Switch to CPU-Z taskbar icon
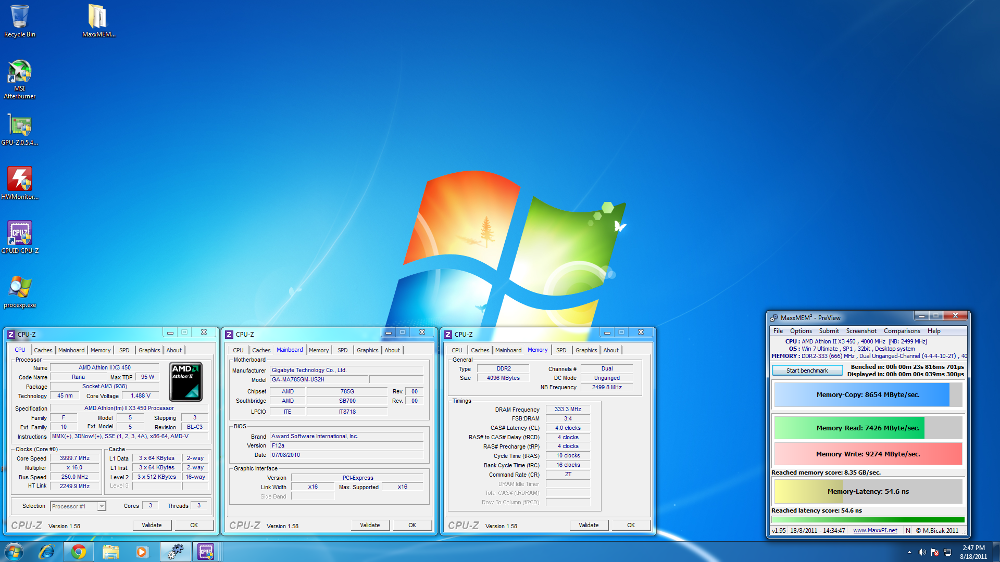This screenshot has width=1000, height=562. (x=205, y=552)
